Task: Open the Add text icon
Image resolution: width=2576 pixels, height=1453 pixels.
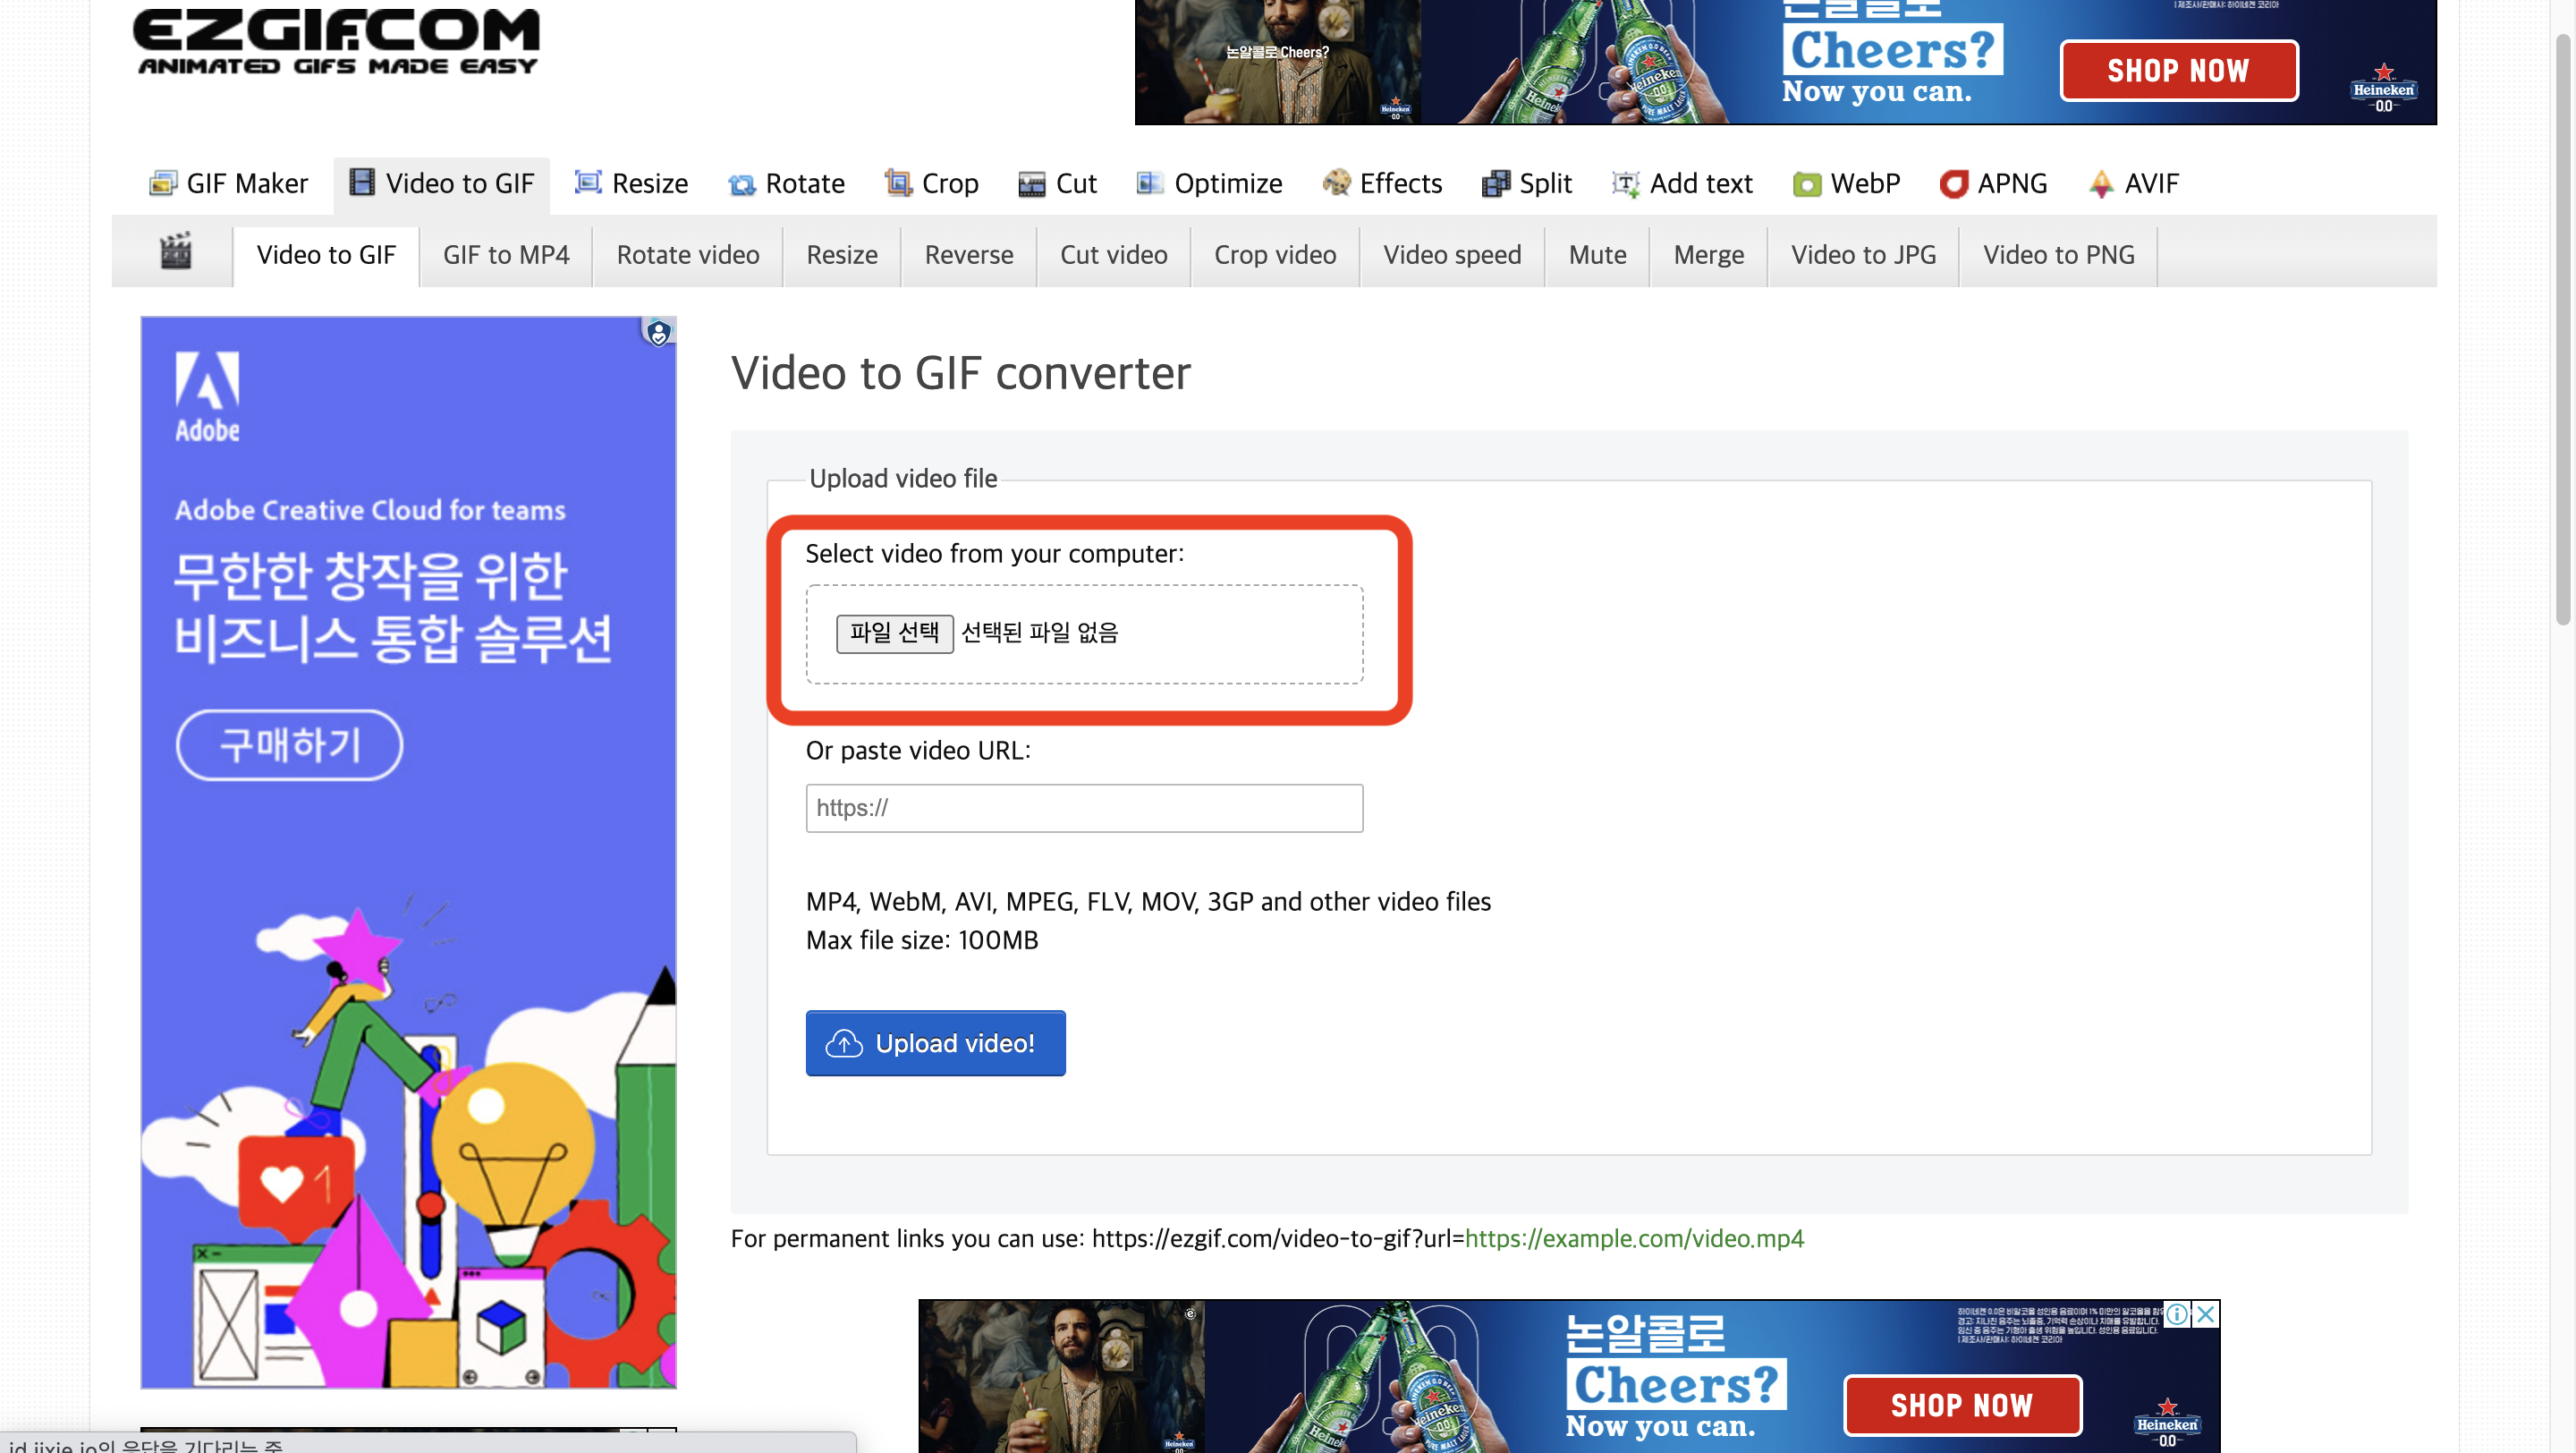Action: 1625,184
